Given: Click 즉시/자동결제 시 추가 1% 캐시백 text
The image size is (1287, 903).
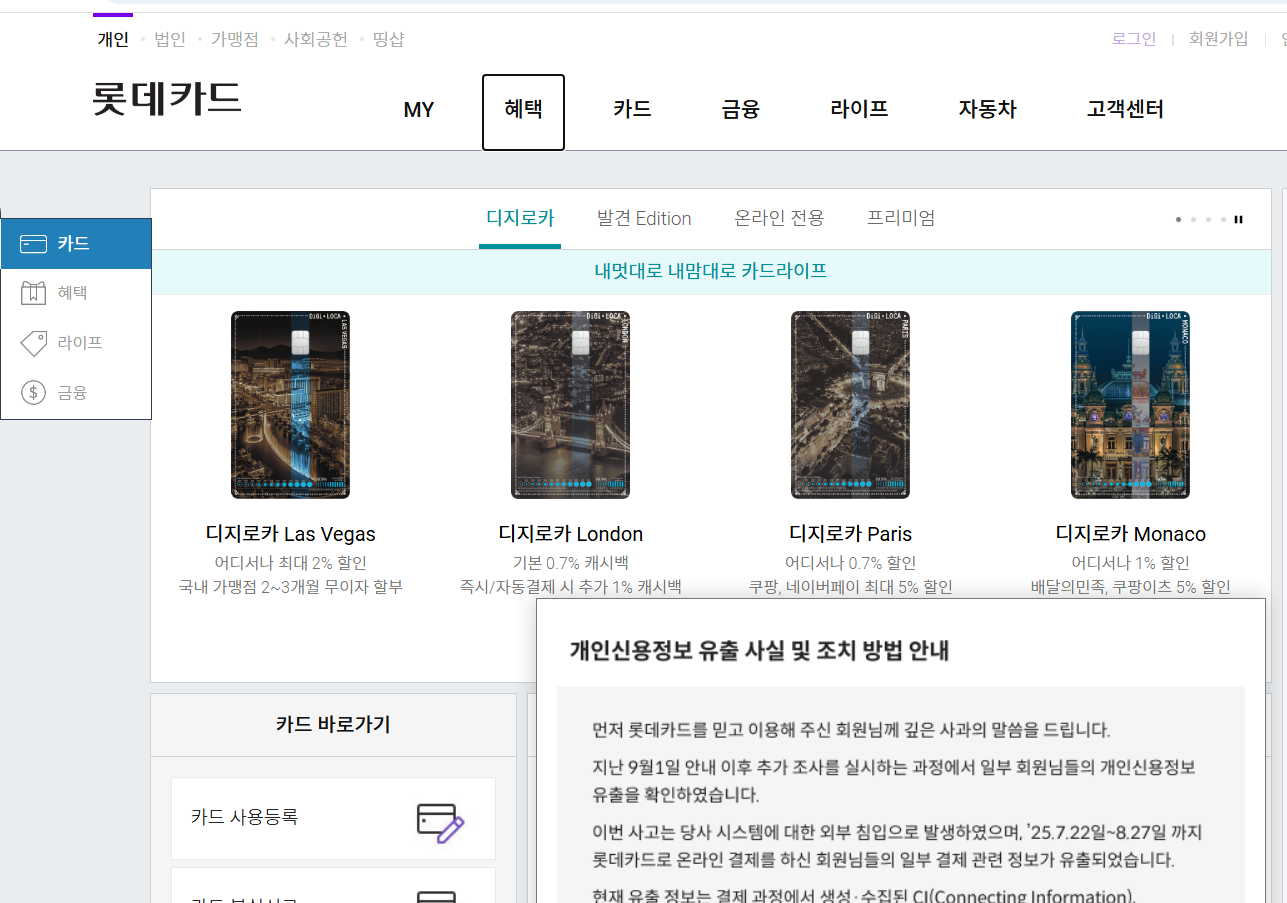Looking at the screenshot, I should [x=571, y=587].
